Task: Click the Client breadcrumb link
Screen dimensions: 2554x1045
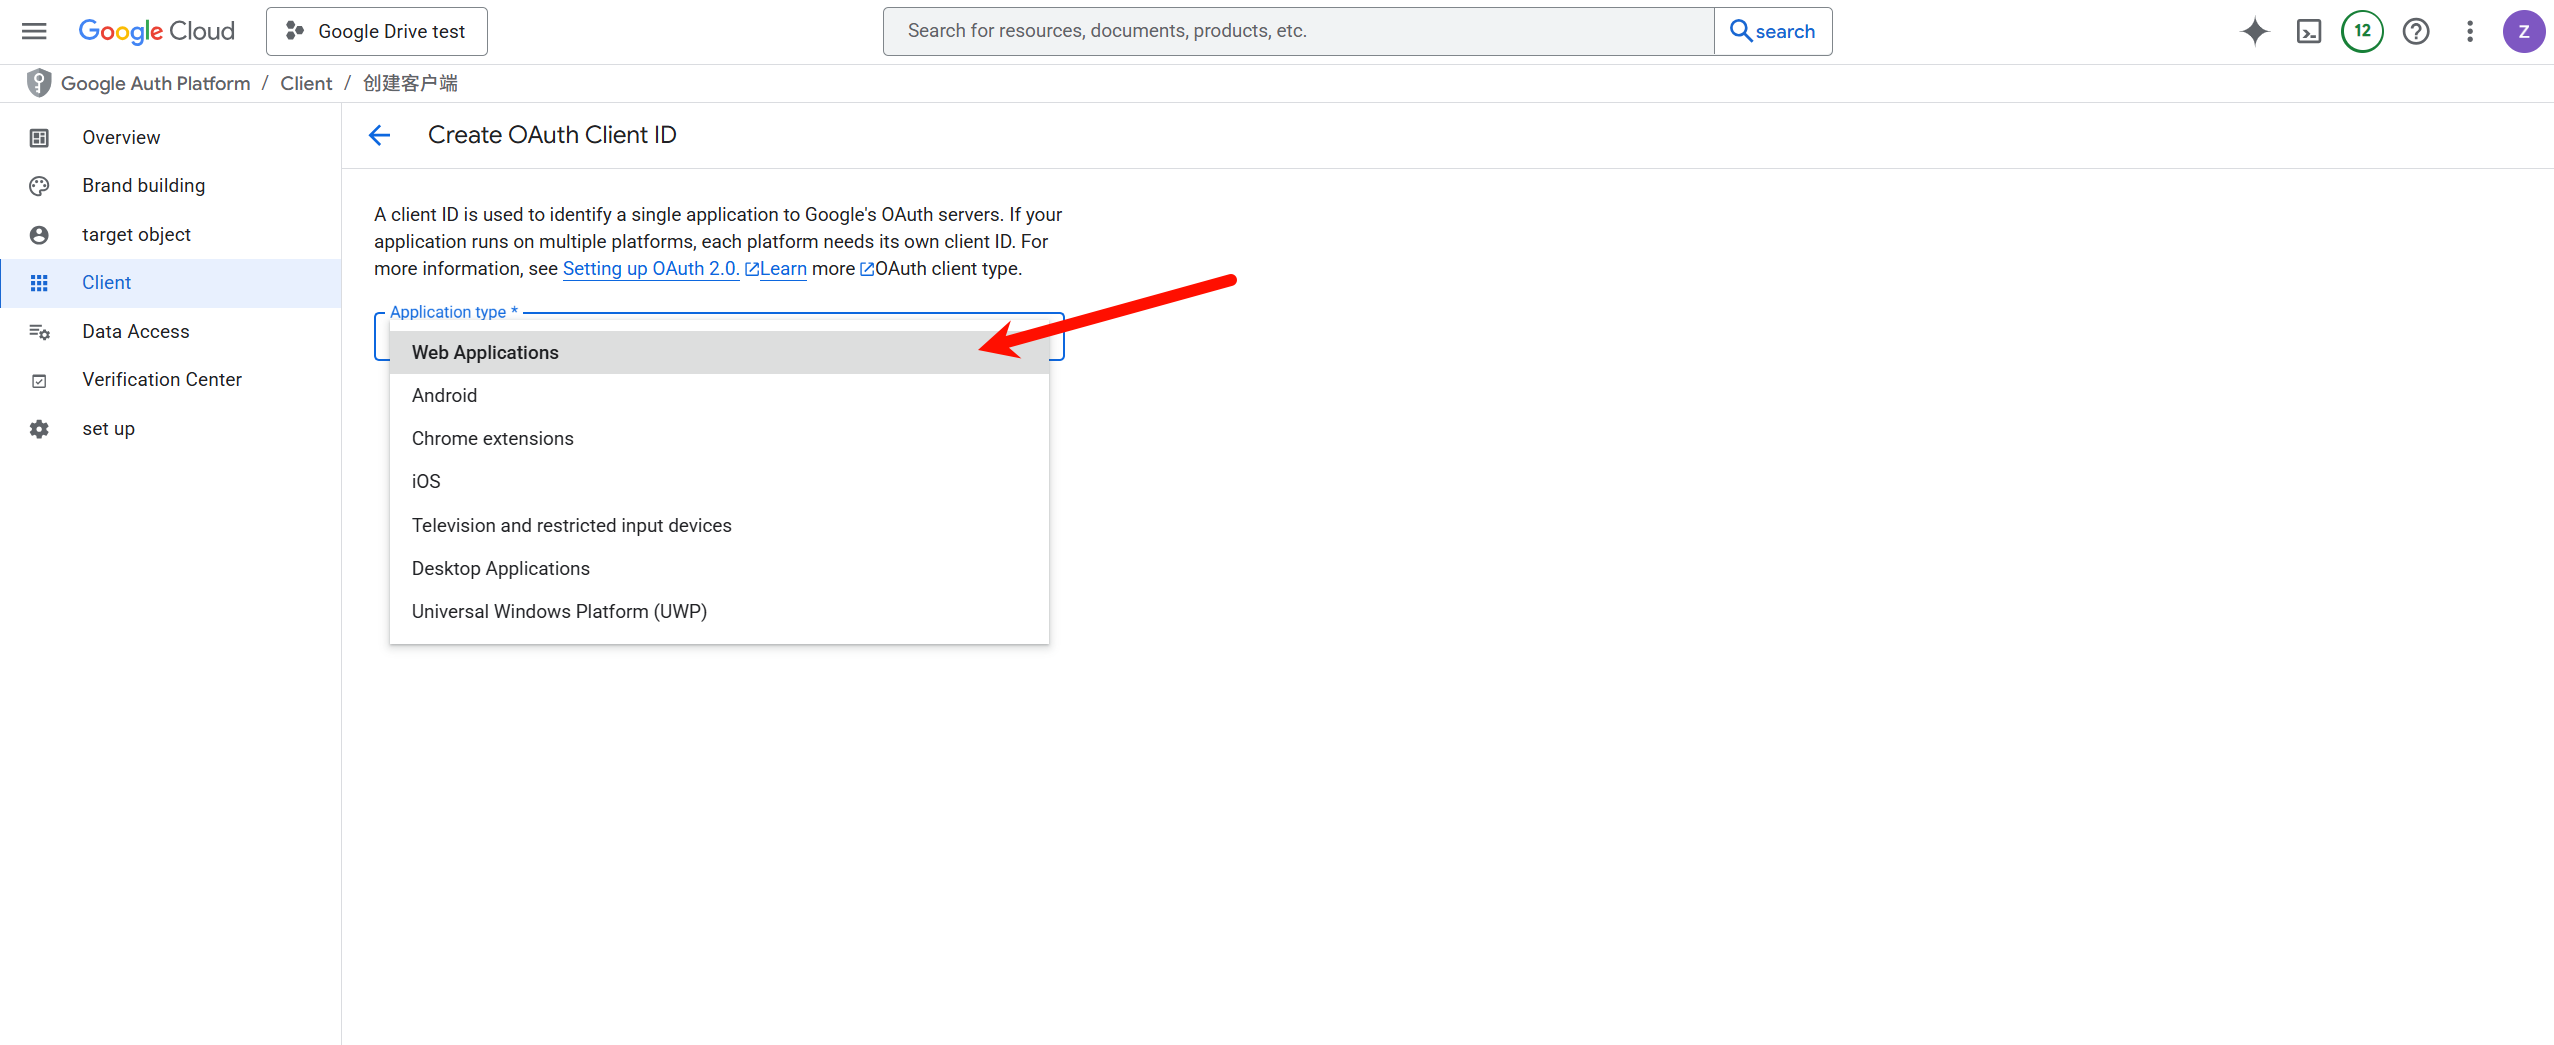Action: point(306,83)
